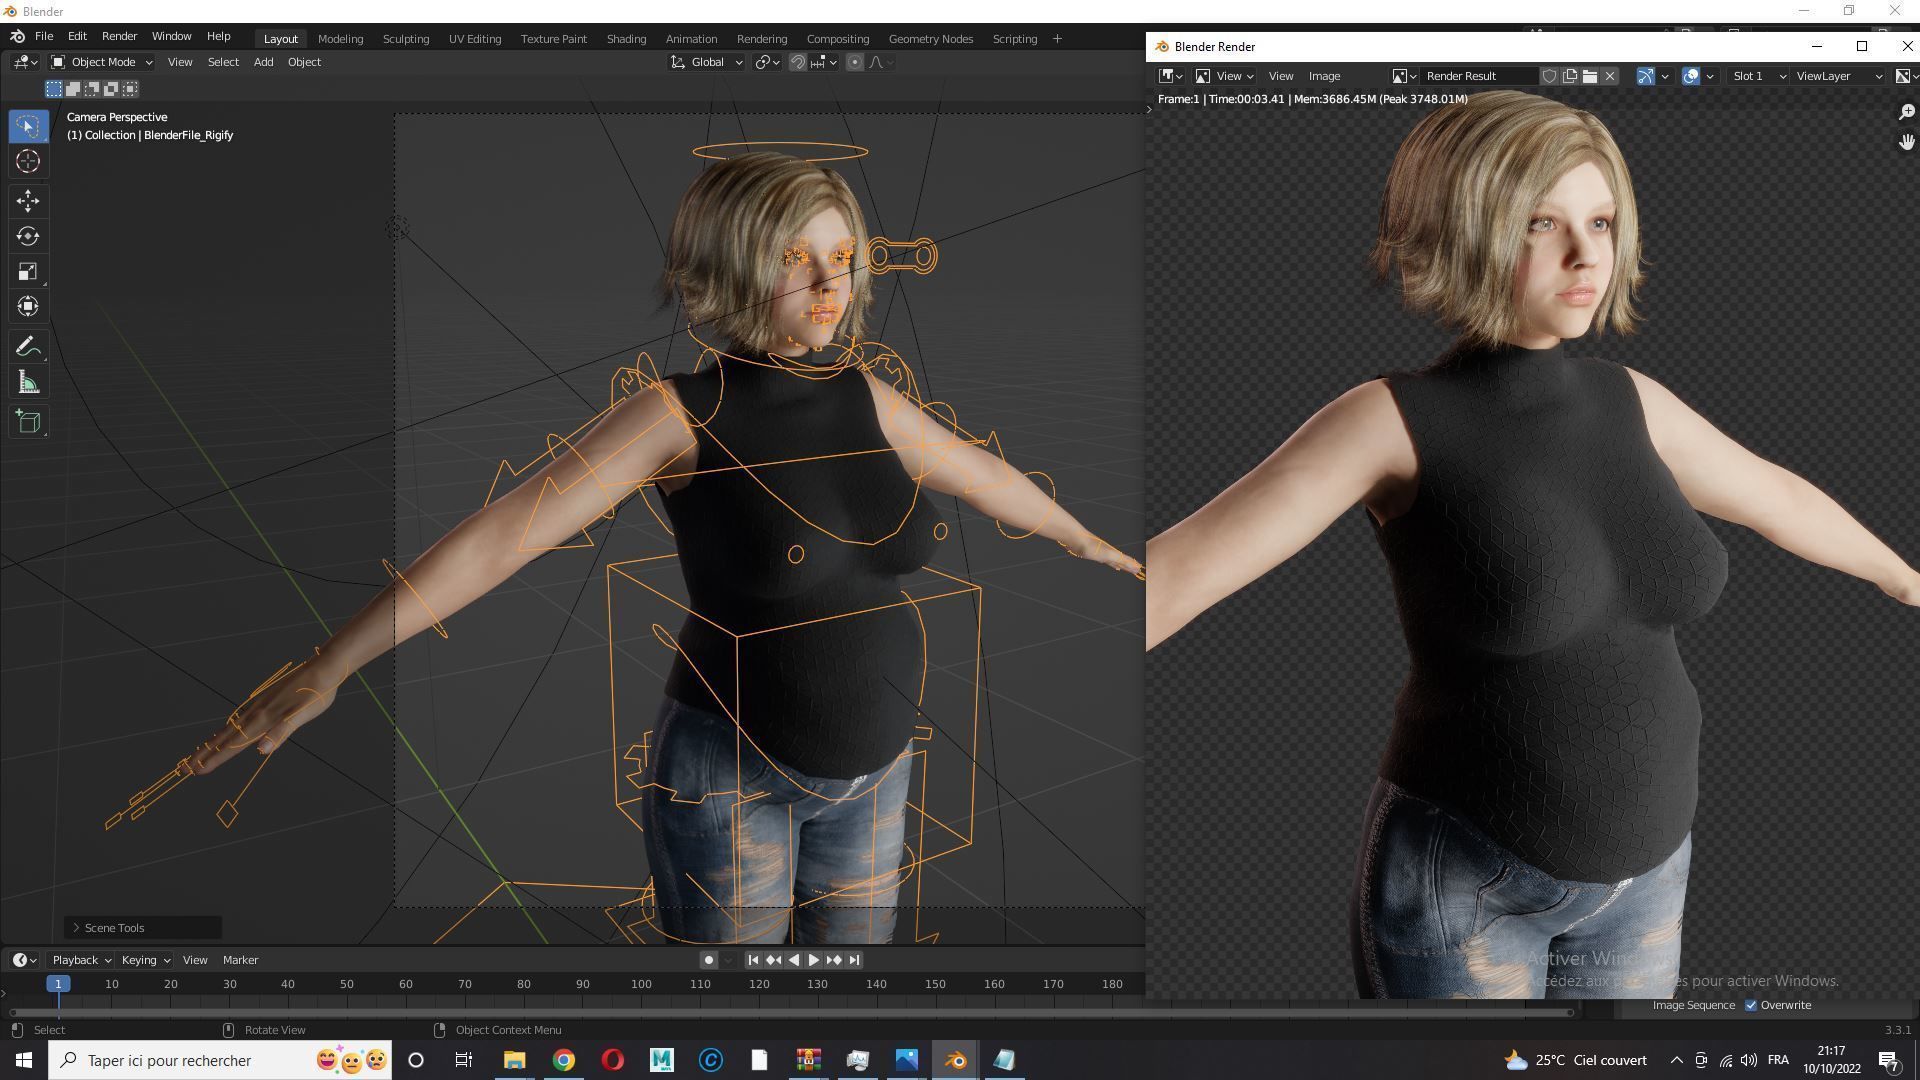Toggle overlays button in Render window
Screen dimensions: 1920x1080
pos(1691,76)
